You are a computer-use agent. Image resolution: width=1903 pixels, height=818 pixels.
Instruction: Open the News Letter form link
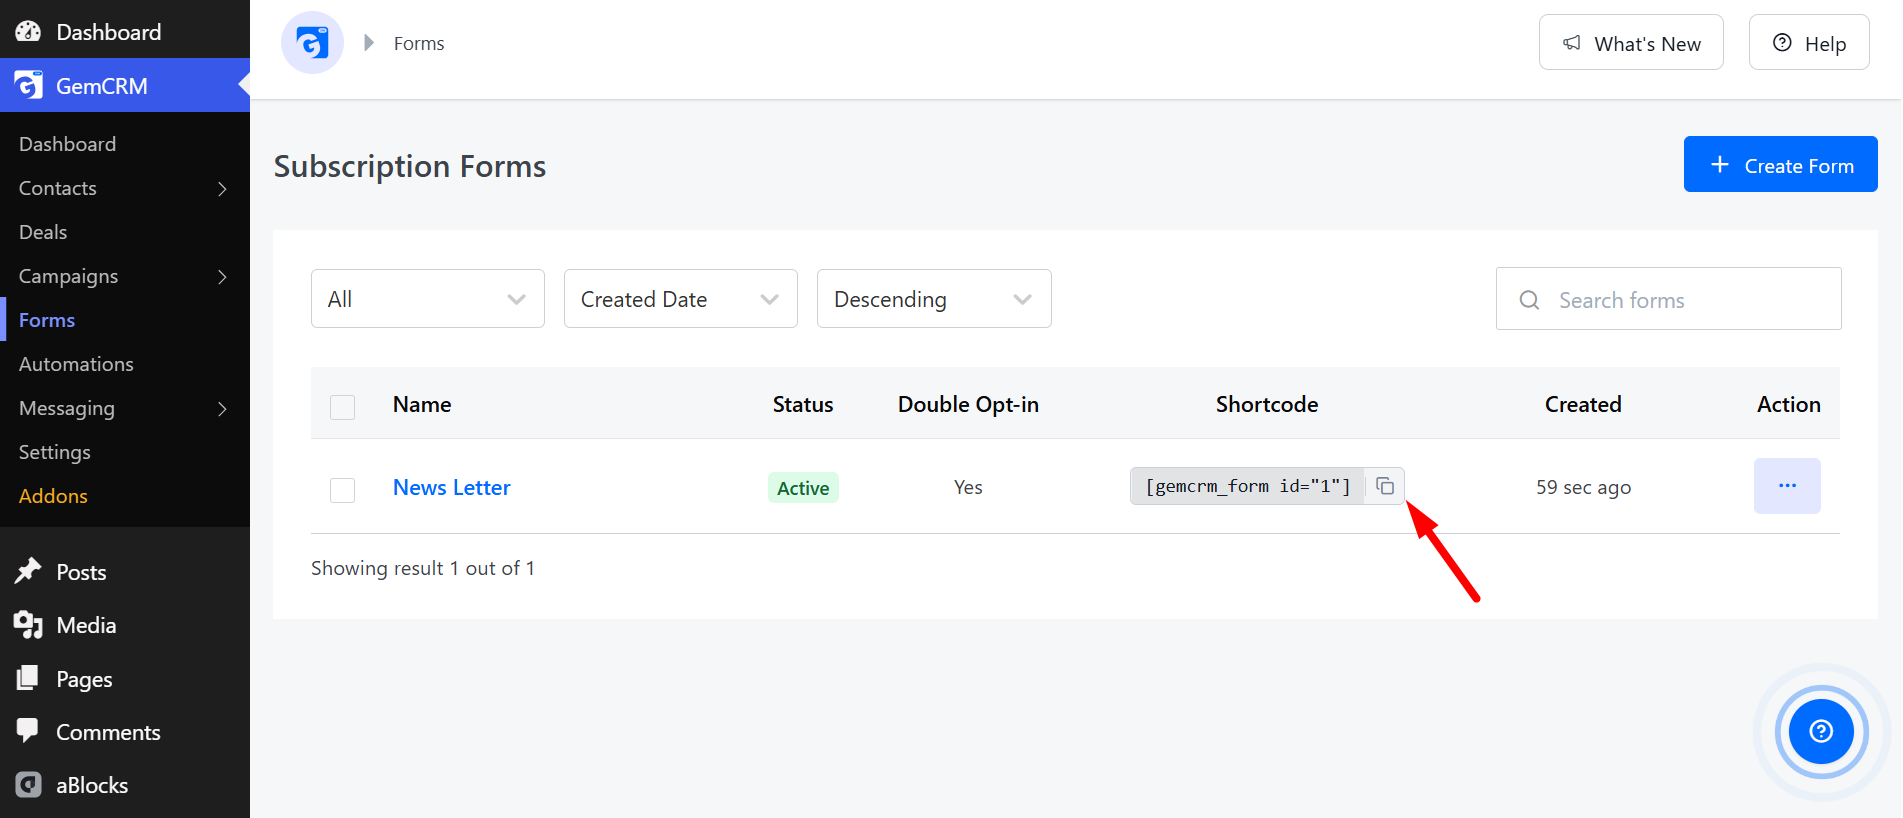click(452, 487)
